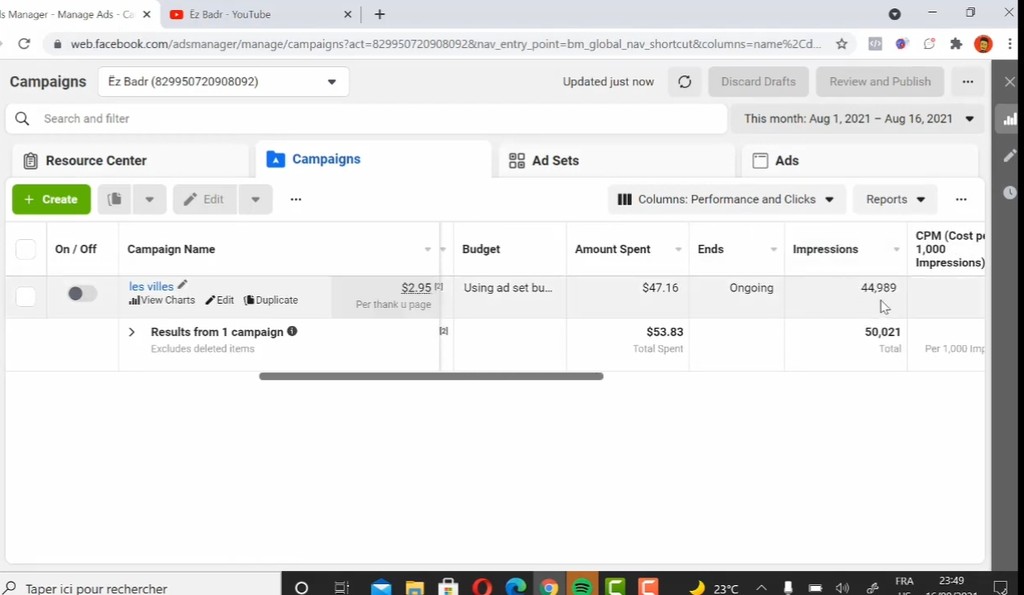Switch to the Ez Badr YouTube browser tab
Viewport: 1024px width, 595px height.
pos(260,14)
